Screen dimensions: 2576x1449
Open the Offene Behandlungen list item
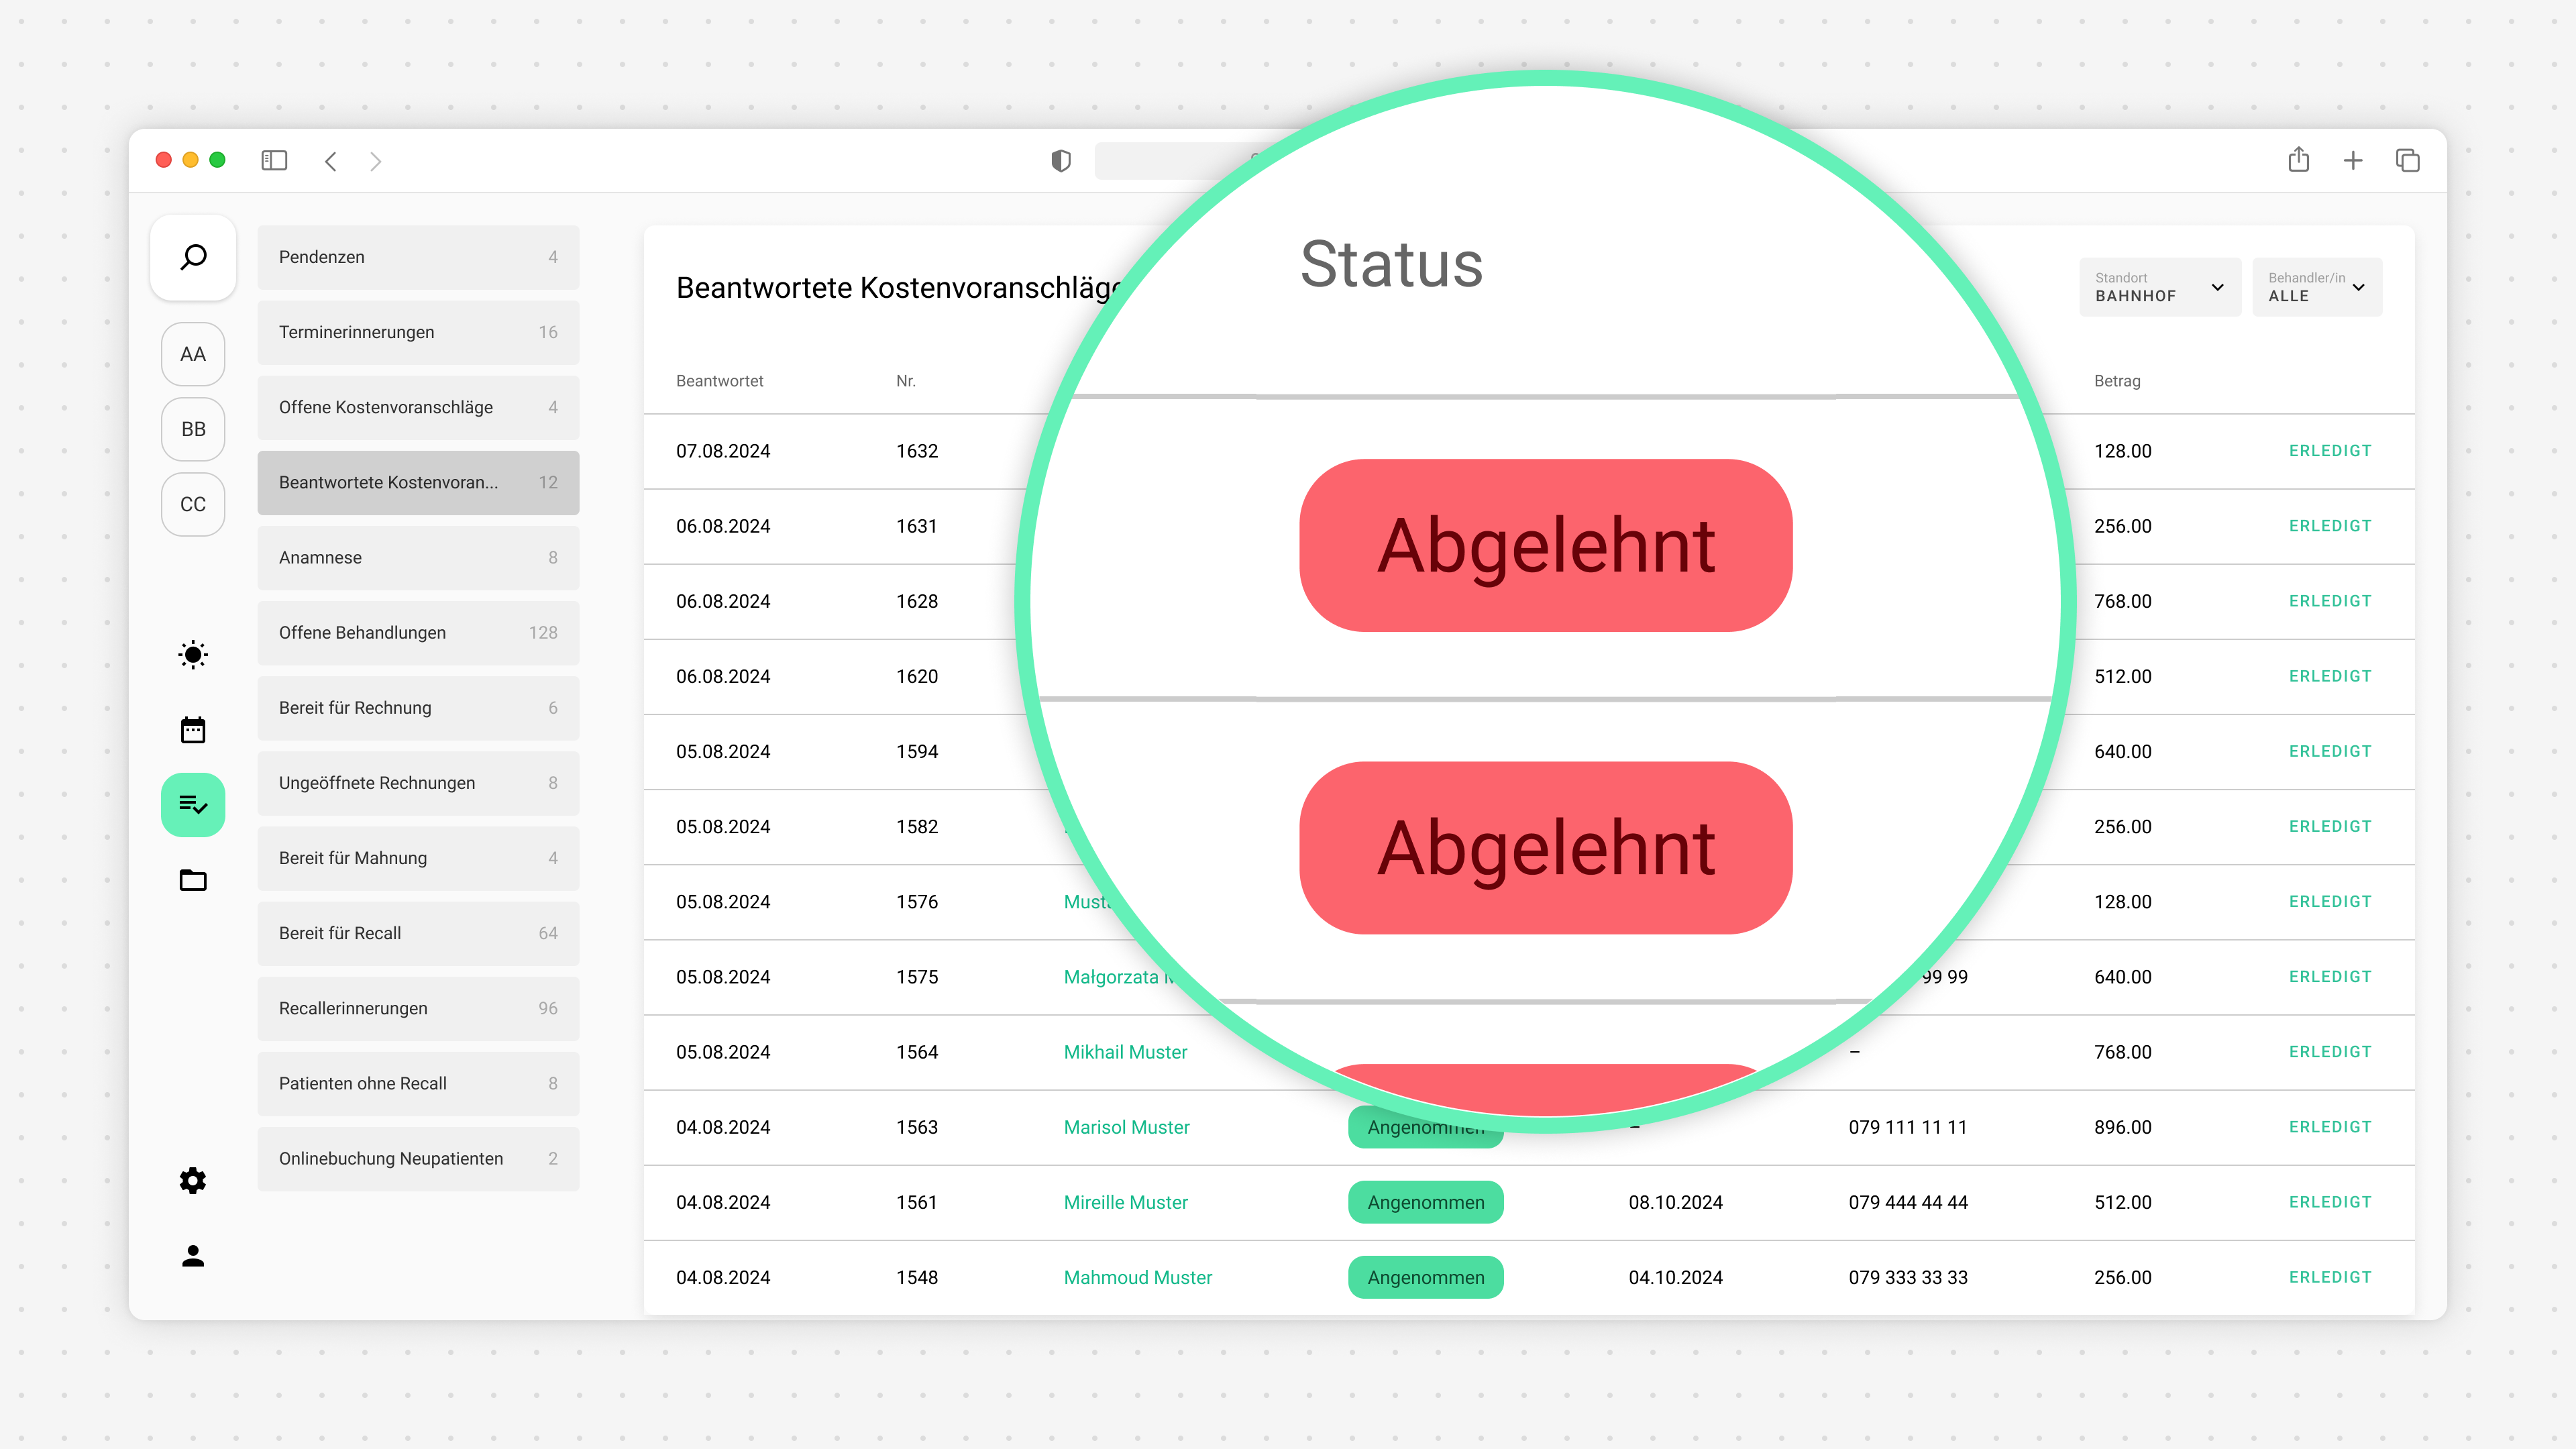pyautogui.click(x=418, y=633)
